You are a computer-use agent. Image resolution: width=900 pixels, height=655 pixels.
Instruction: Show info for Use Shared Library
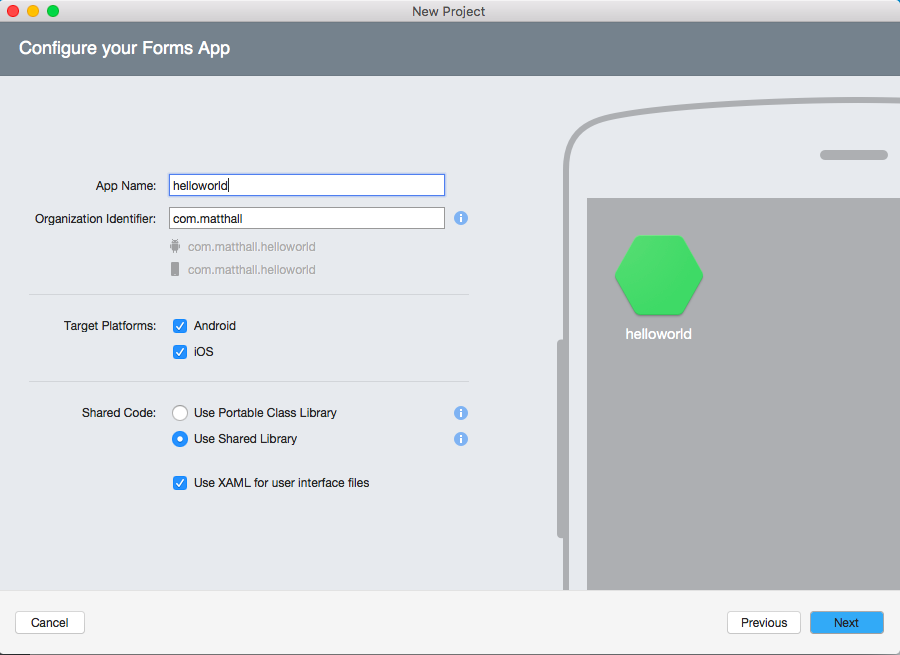461,439
